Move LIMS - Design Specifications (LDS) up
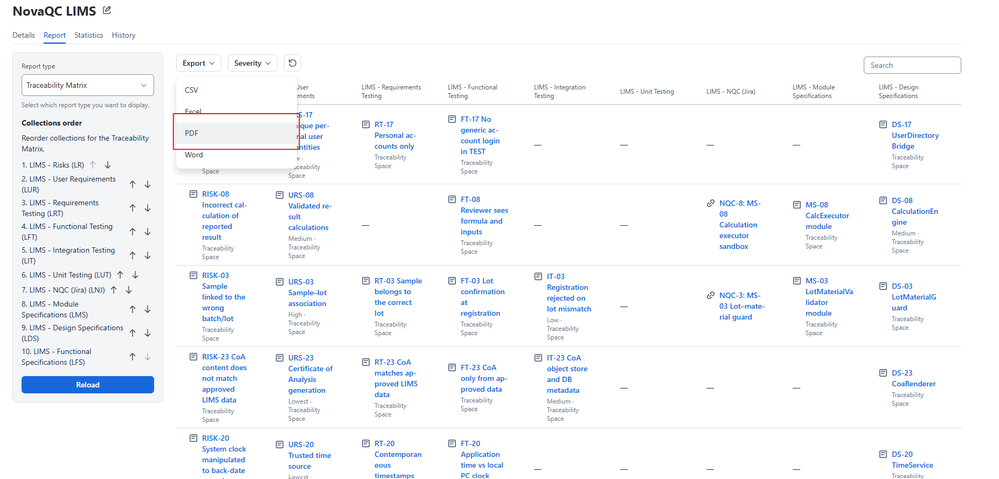This screenshot has width=999, height=479. point(133,332)
